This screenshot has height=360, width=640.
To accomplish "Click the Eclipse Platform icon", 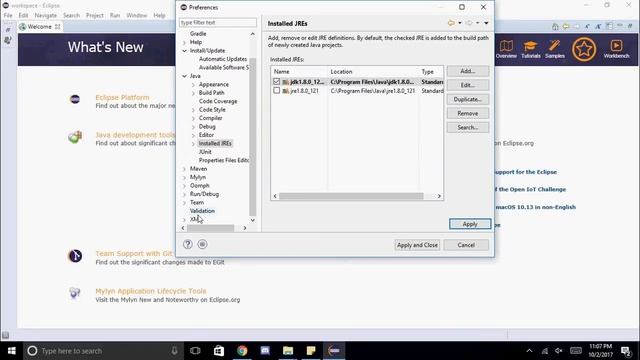I will pos(75,99).
